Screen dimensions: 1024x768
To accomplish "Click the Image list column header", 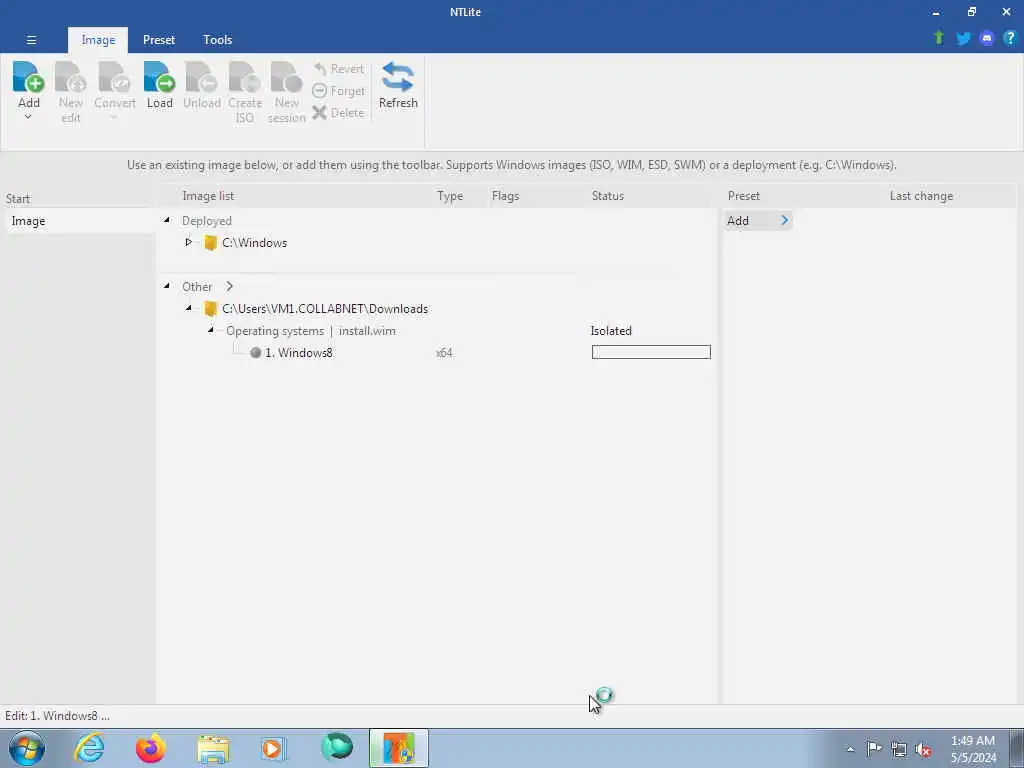I will (x=208, y=196).
